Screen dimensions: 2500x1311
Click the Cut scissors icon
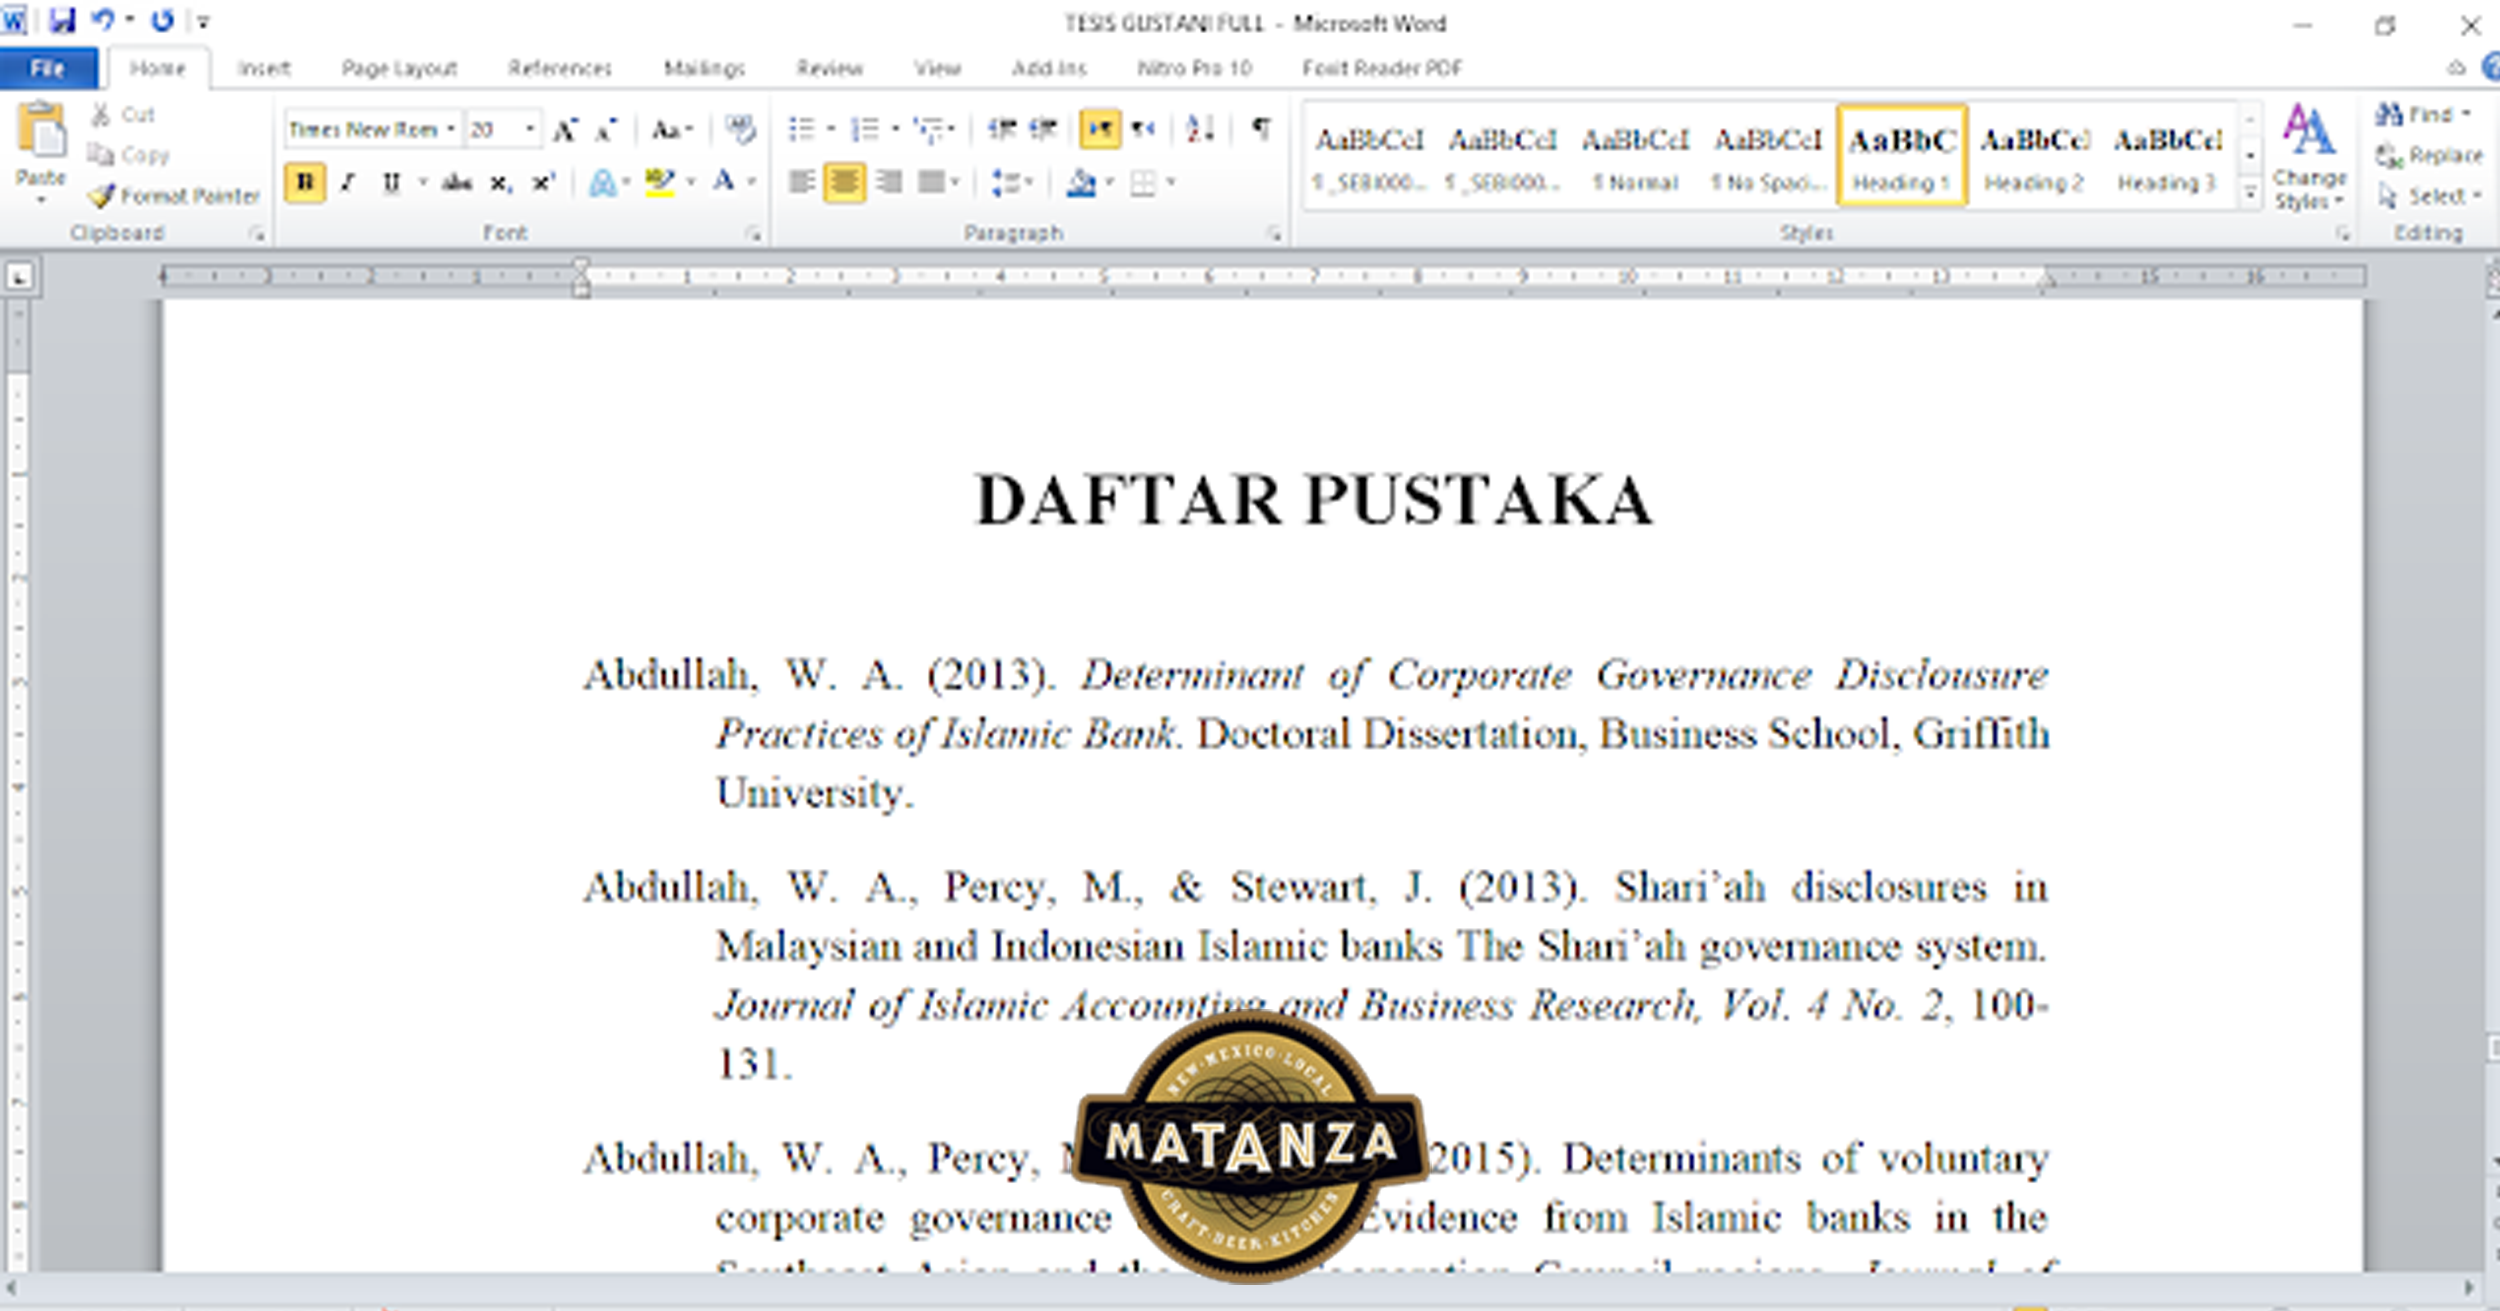(101, 114)
